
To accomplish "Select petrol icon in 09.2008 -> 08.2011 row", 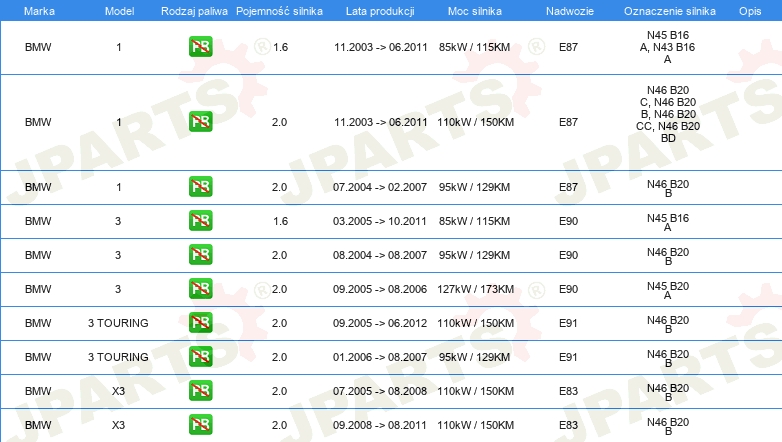I will pyautogui.click(x=200, y=424).
